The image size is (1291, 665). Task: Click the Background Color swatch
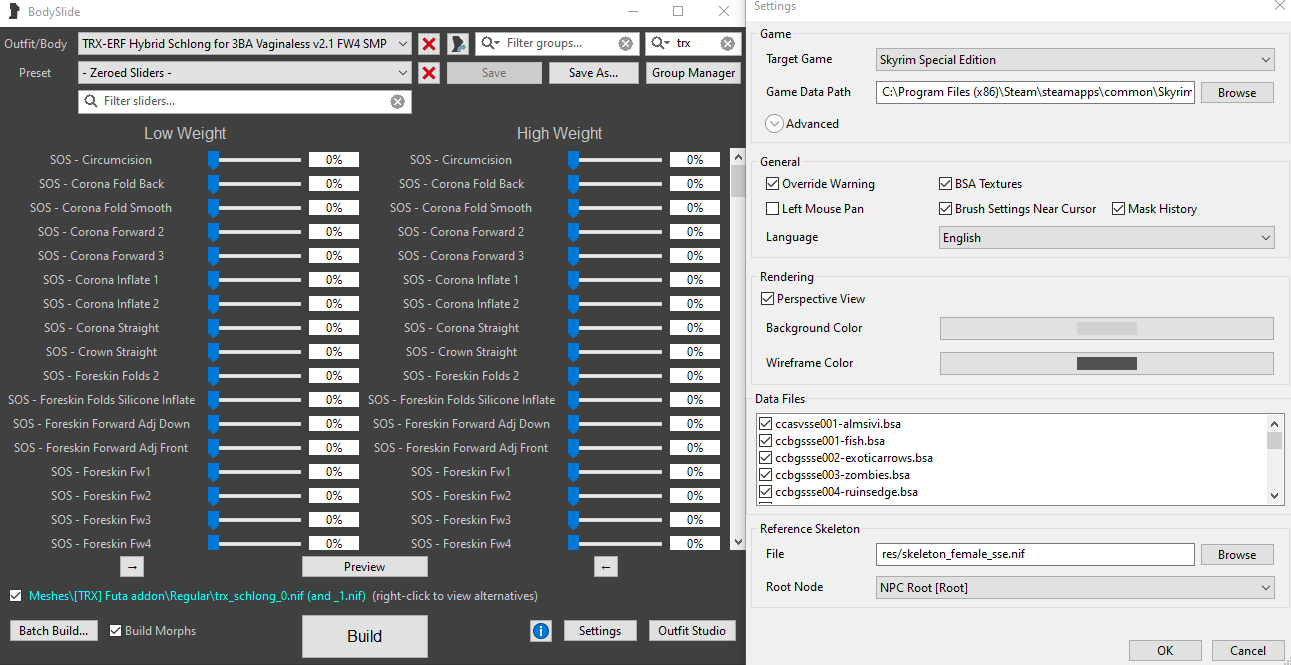tap(1107, 328)
